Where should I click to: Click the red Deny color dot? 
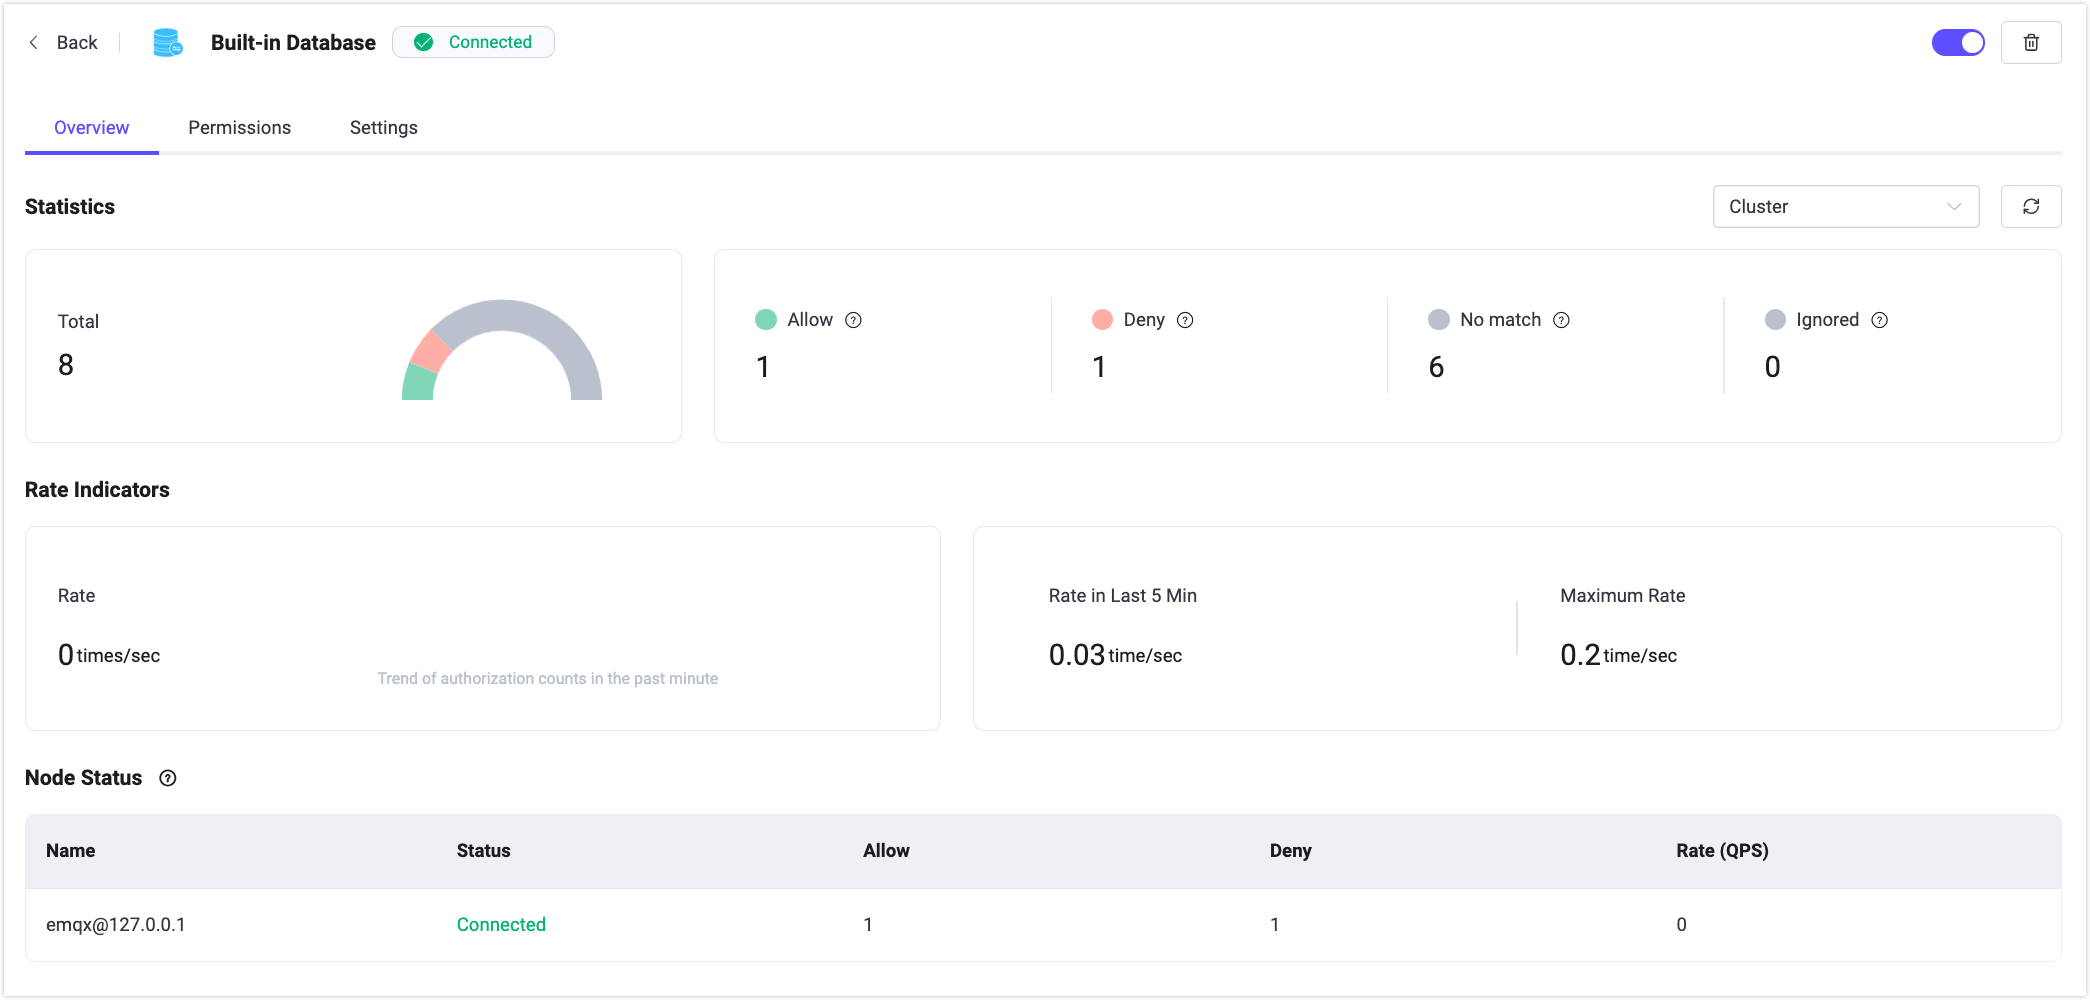coord(1102,320)
